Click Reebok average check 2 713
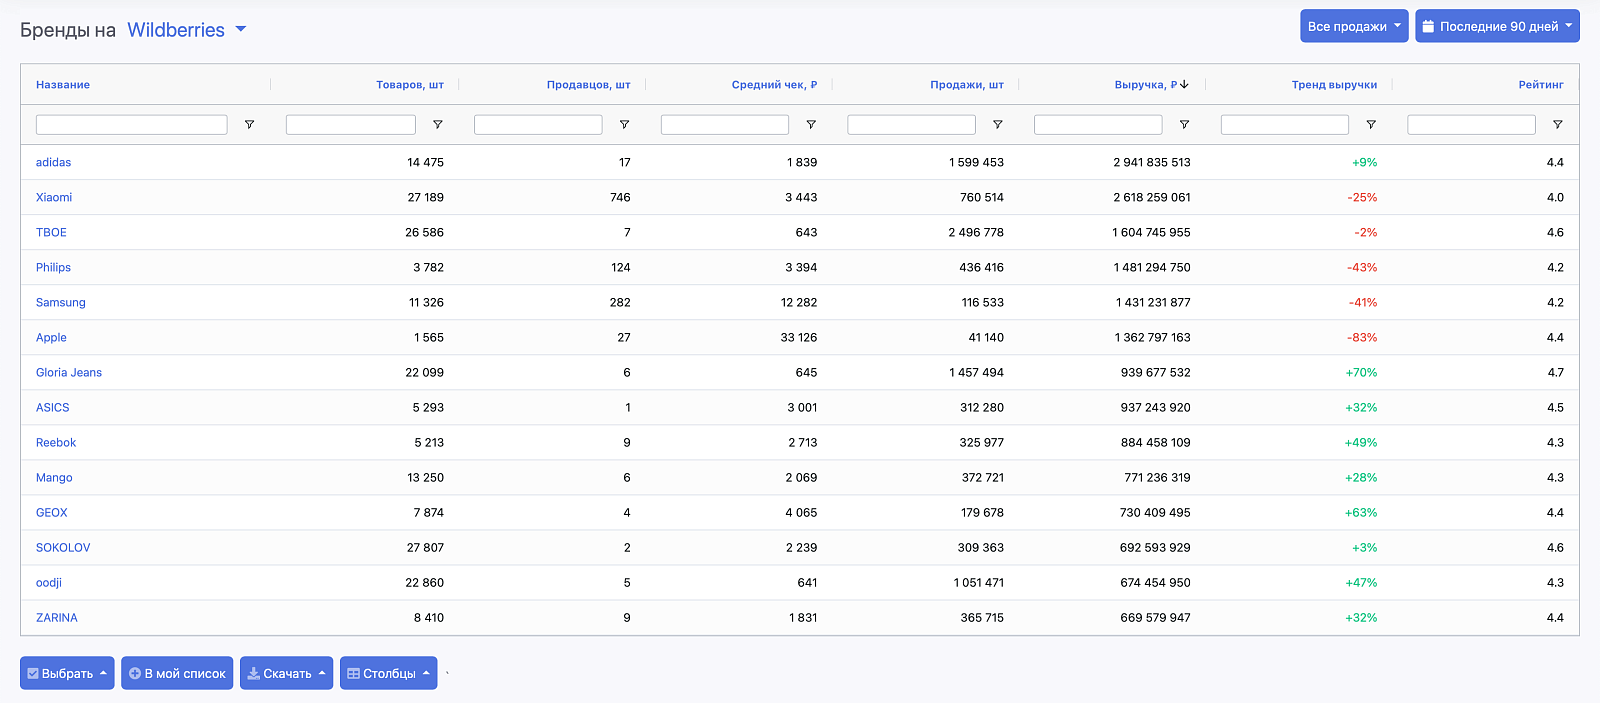This screenshot has height=703, width=1600. [x=803, y=442]
